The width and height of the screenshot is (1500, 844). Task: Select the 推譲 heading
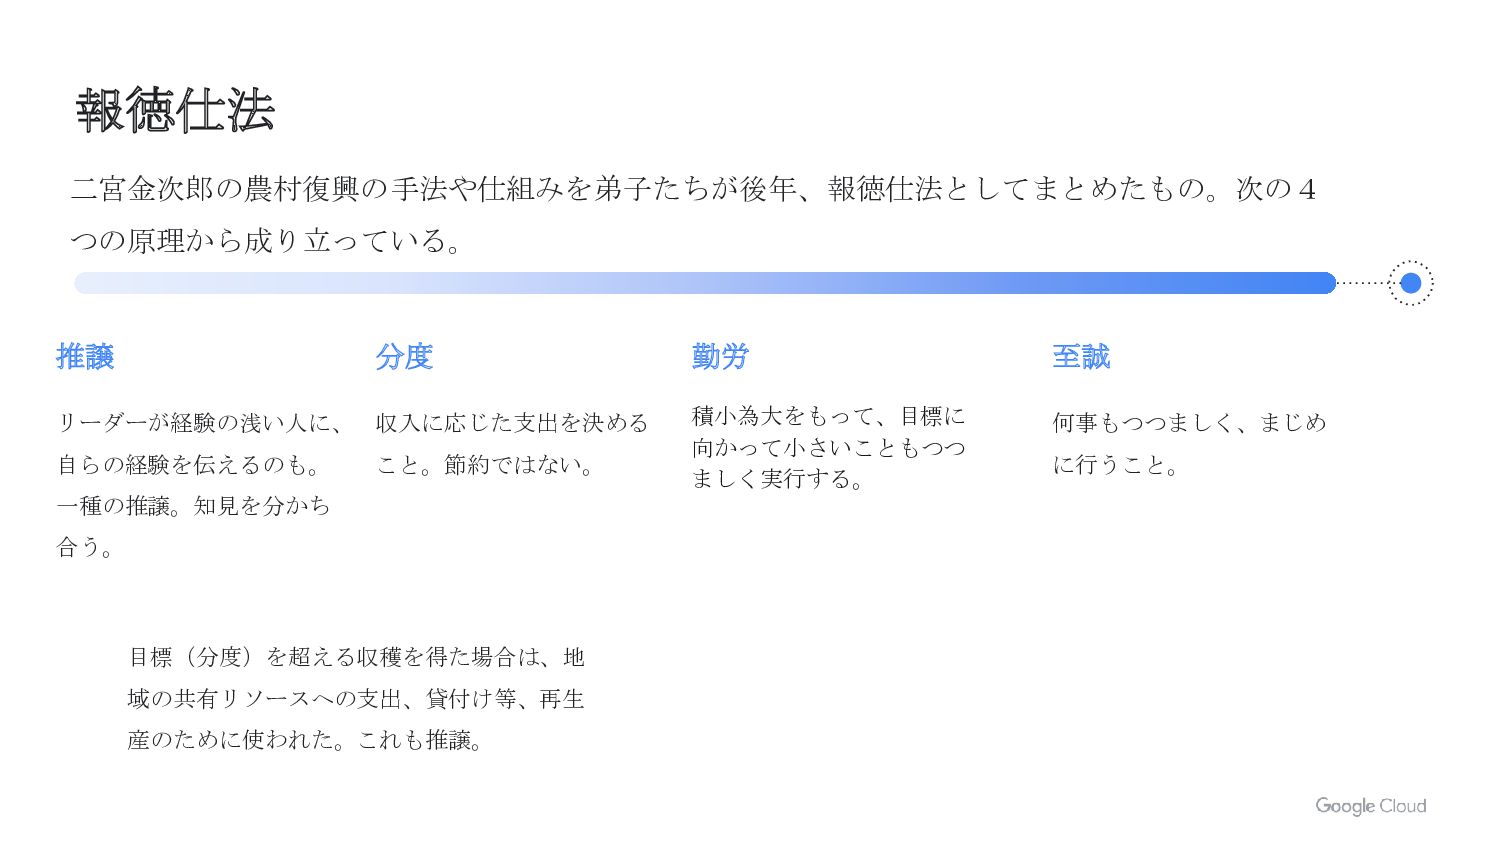pos(85,356)
